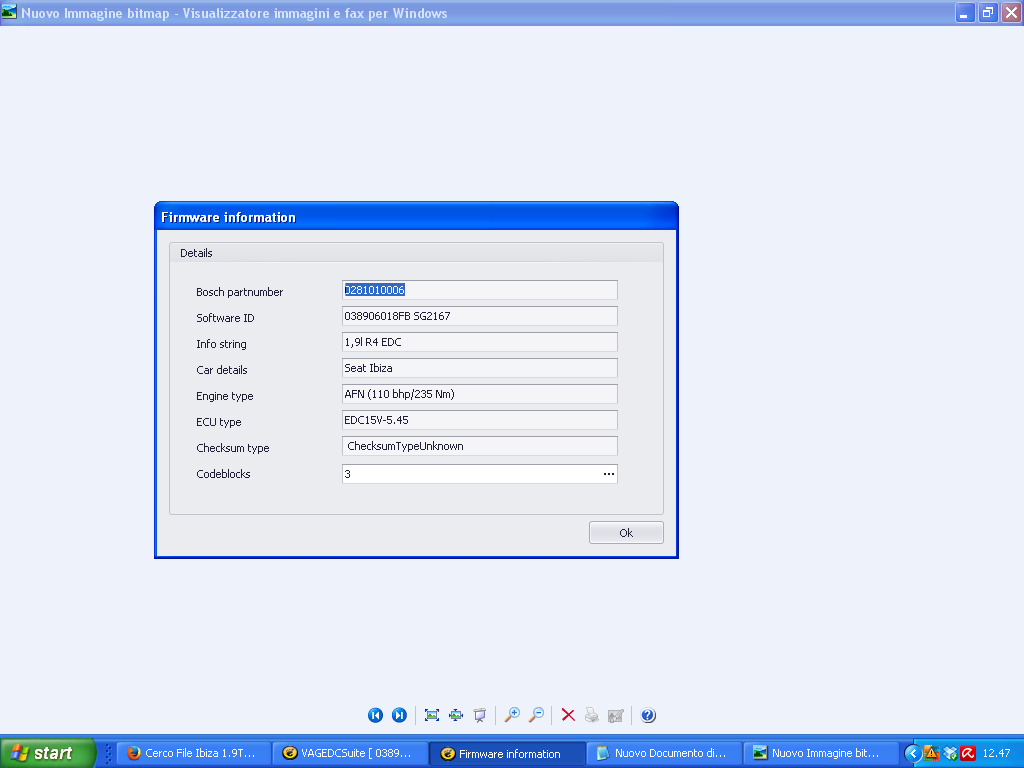Click the Best Fit view icon

tap(432, 715)
